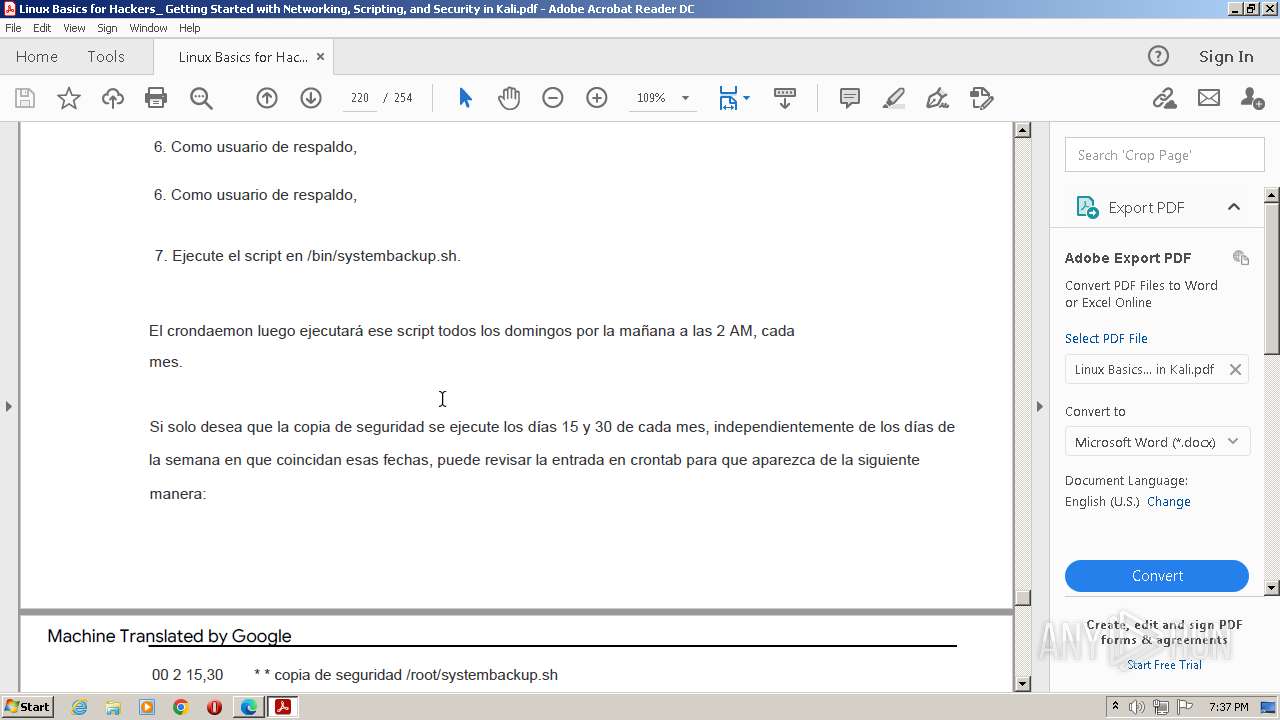Click the taskbar clock 7:37 PM
The width and height of the screenshot is (1280, 720).
(x=1228, y=707)
